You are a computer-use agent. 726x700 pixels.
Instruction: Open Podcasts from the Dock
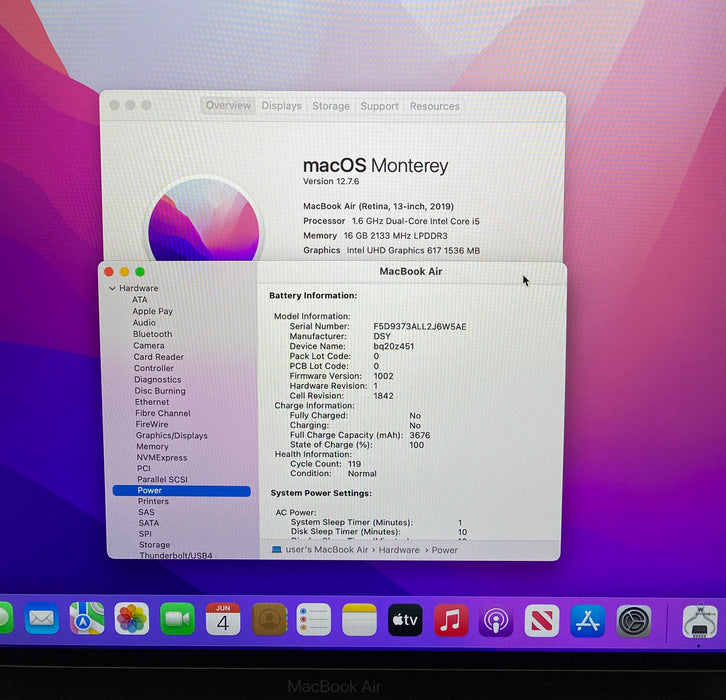point(496,620)
